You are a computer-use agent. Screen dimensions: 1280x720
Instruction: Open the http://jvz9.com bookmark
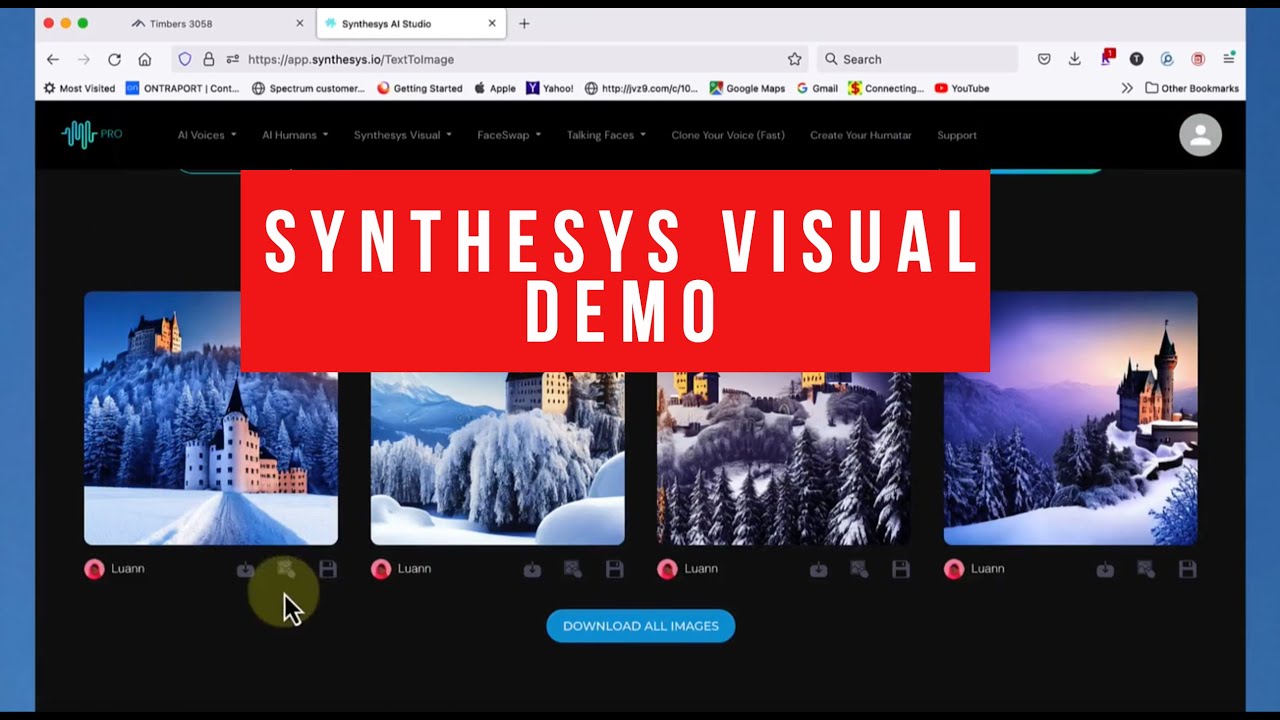click(x=641, y=88)
